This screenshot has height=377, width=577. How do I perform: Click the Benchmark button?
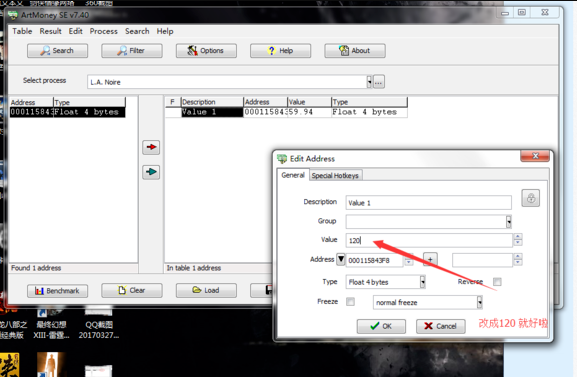pos(57,290)
